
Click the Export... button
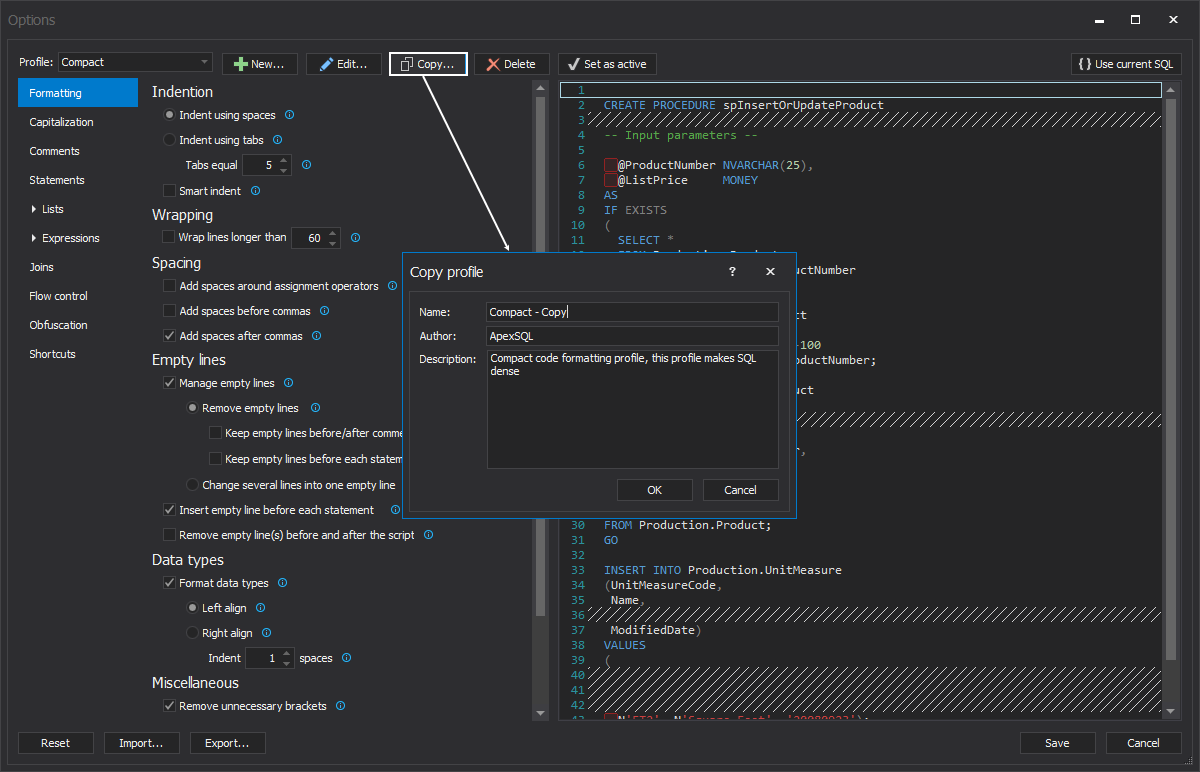tap(227, 743)
